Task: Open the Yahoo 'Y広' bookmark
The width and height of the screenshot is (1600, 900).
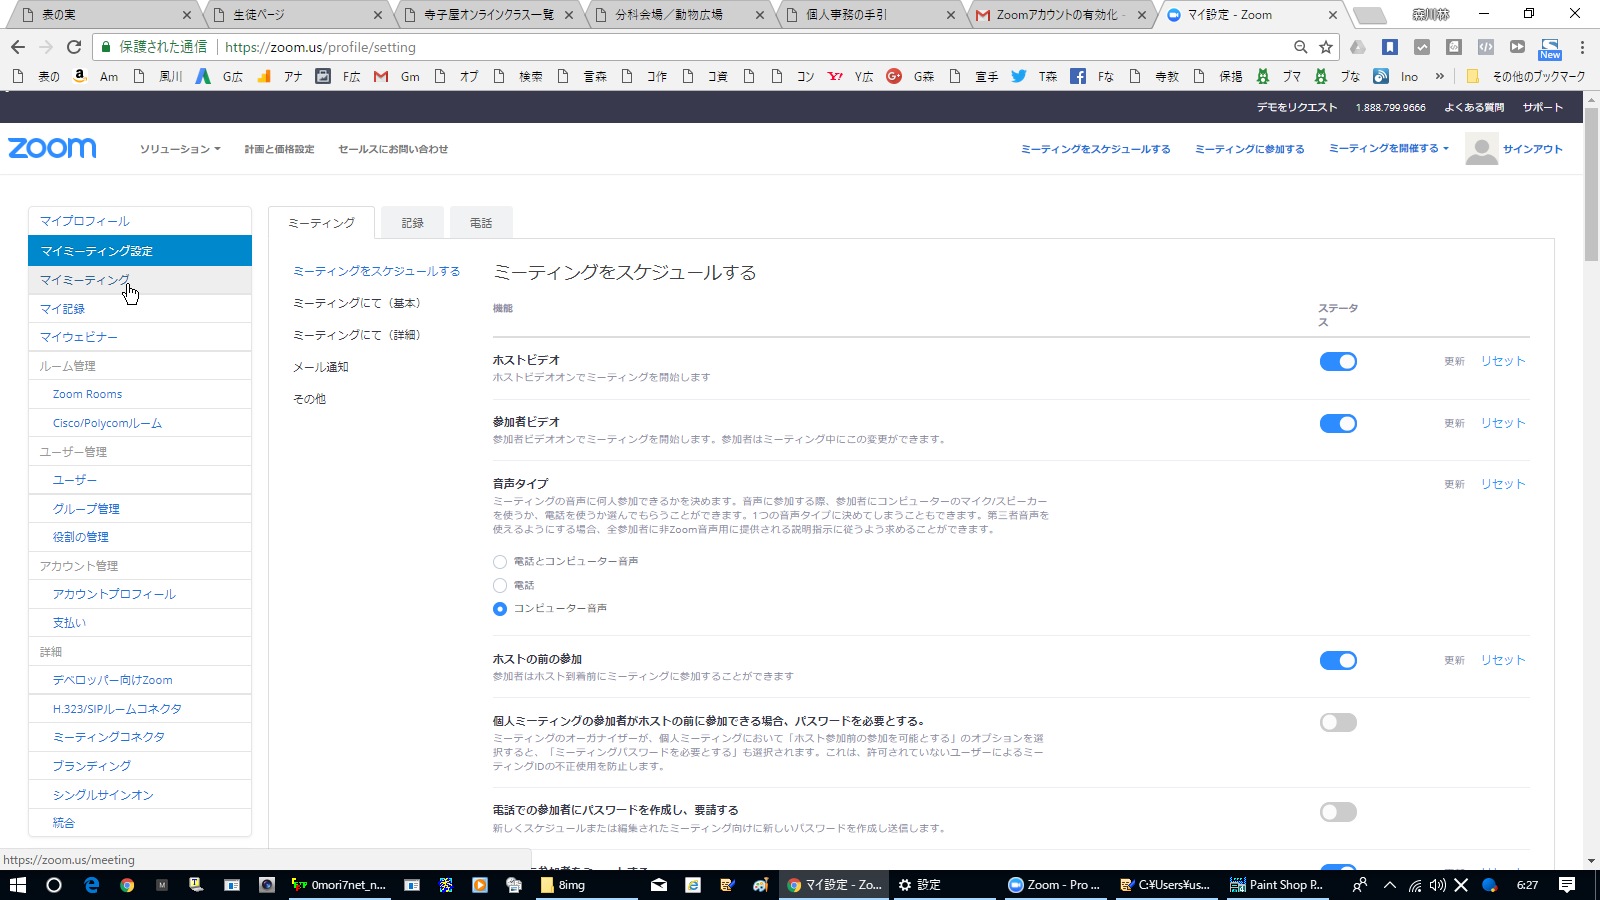Action: tap(851, 76)
